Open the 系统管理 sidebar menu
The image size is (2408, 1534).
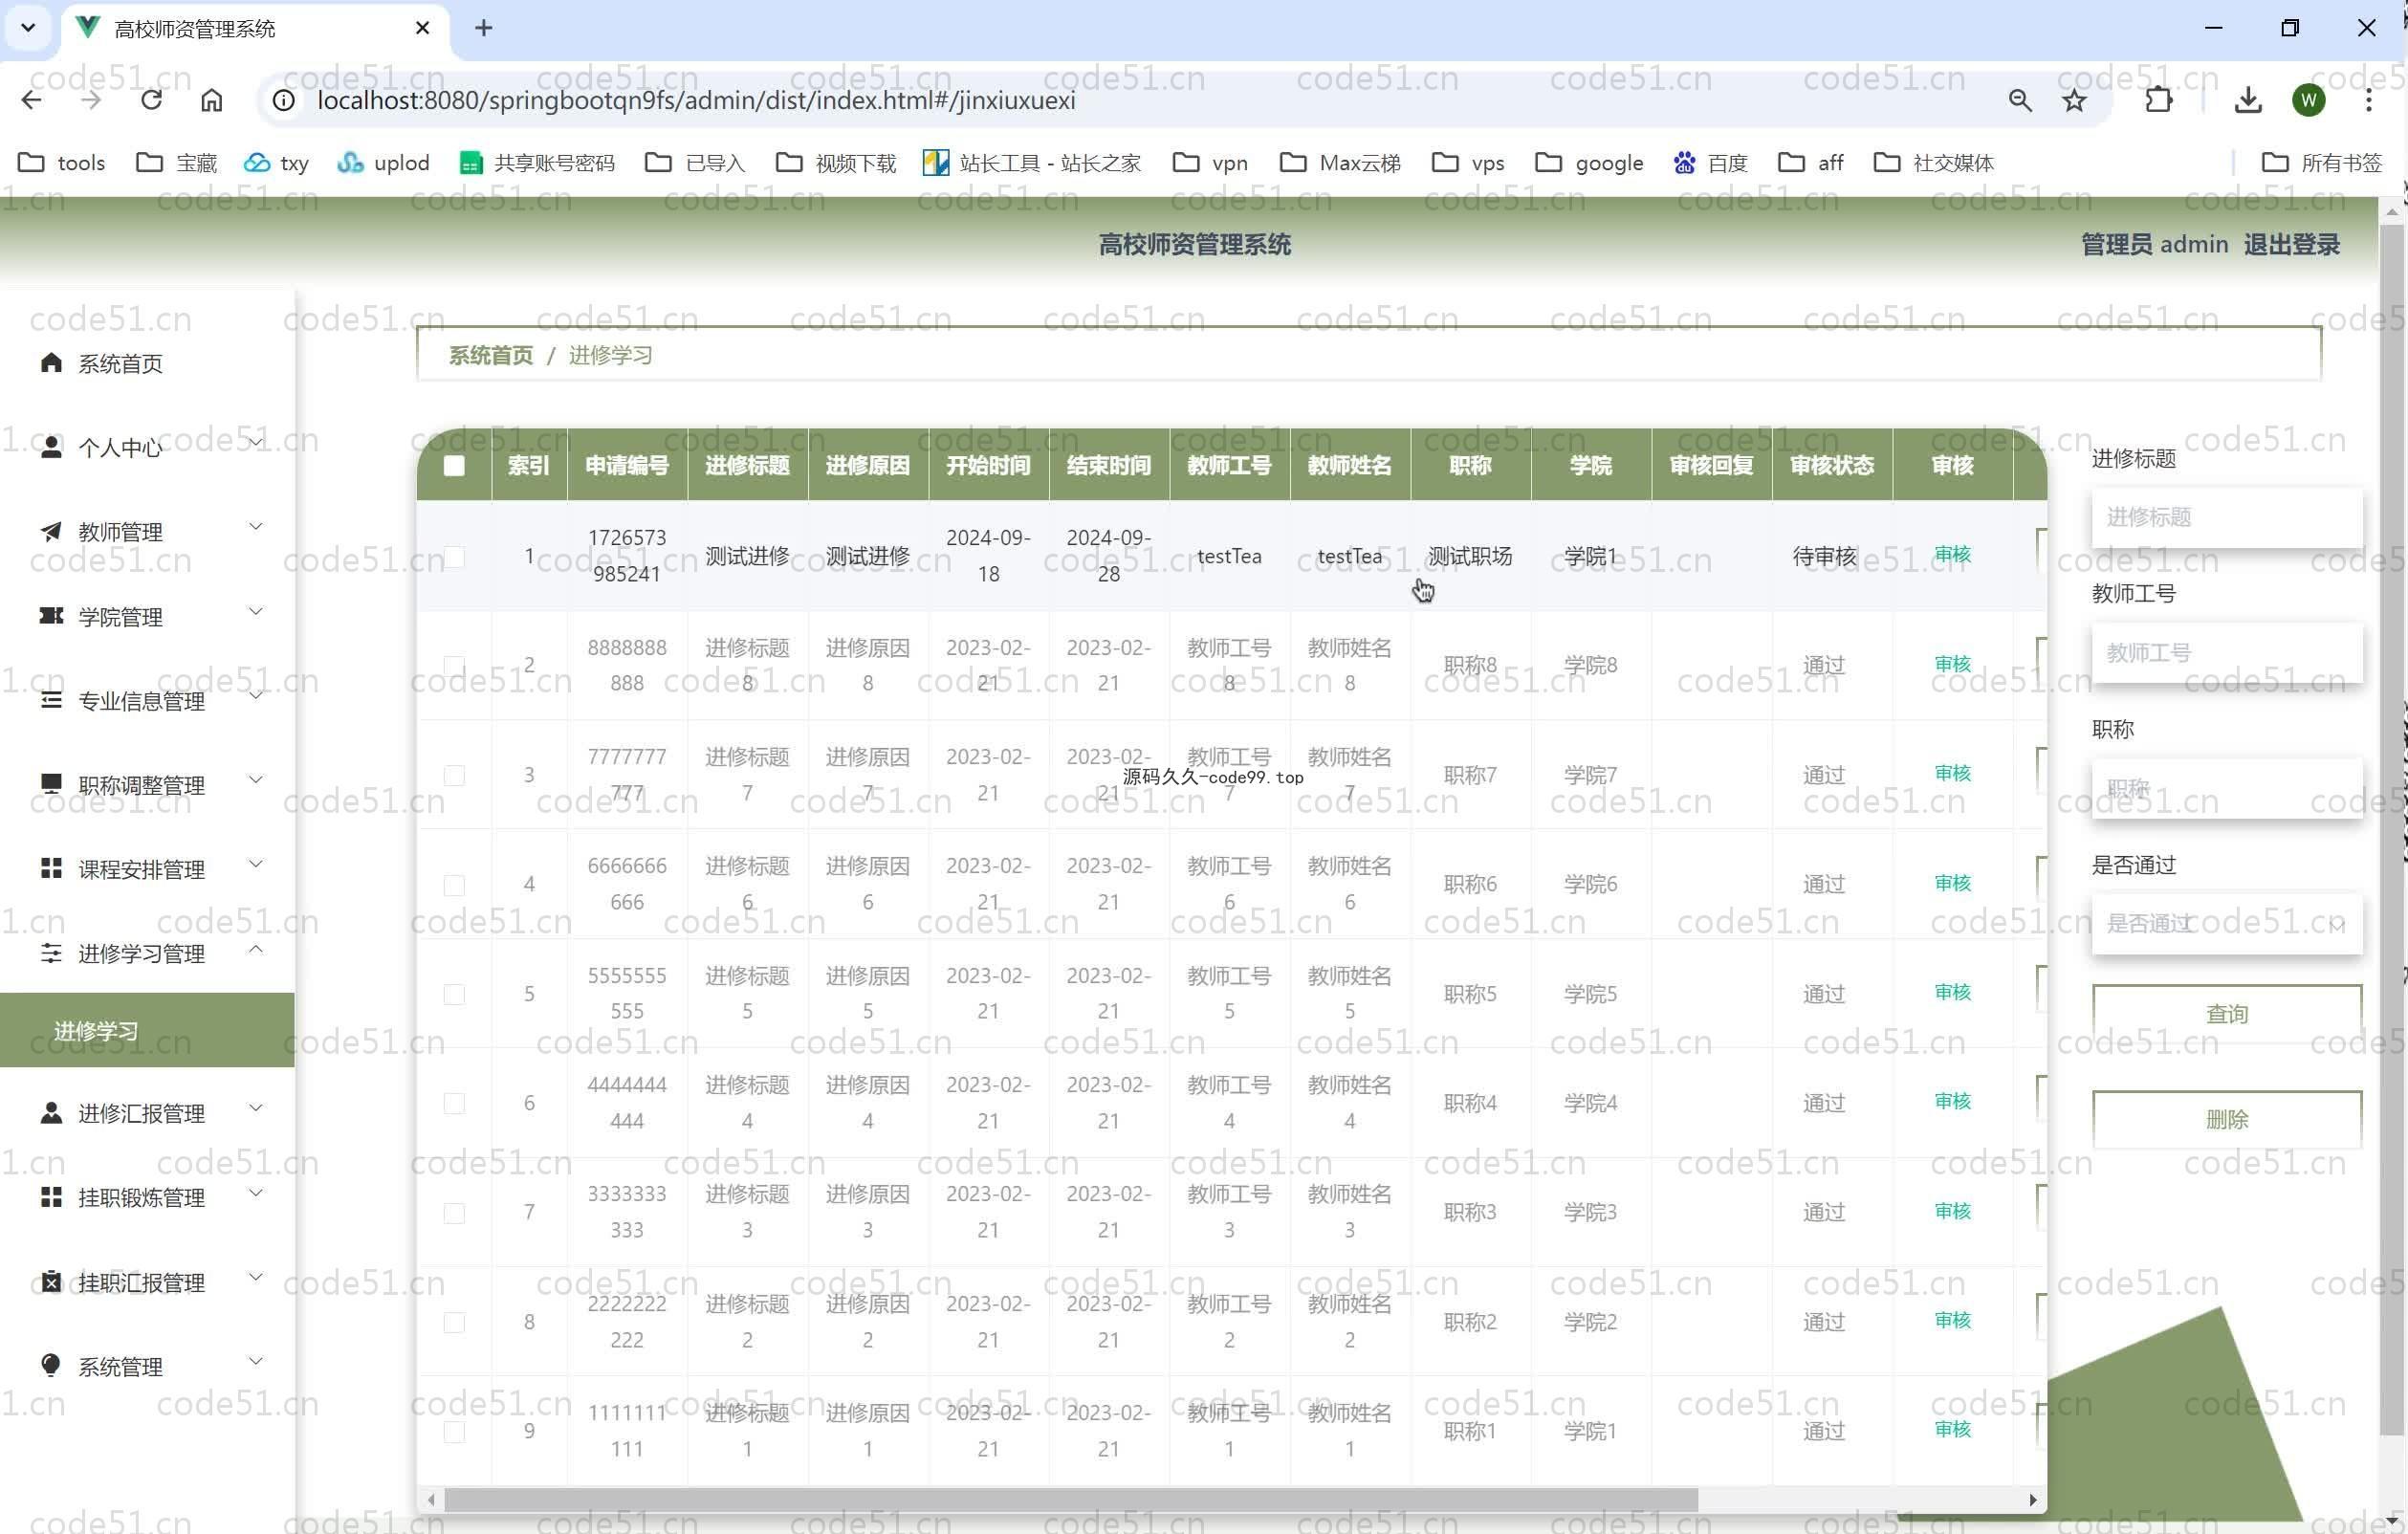[147, 1366]
